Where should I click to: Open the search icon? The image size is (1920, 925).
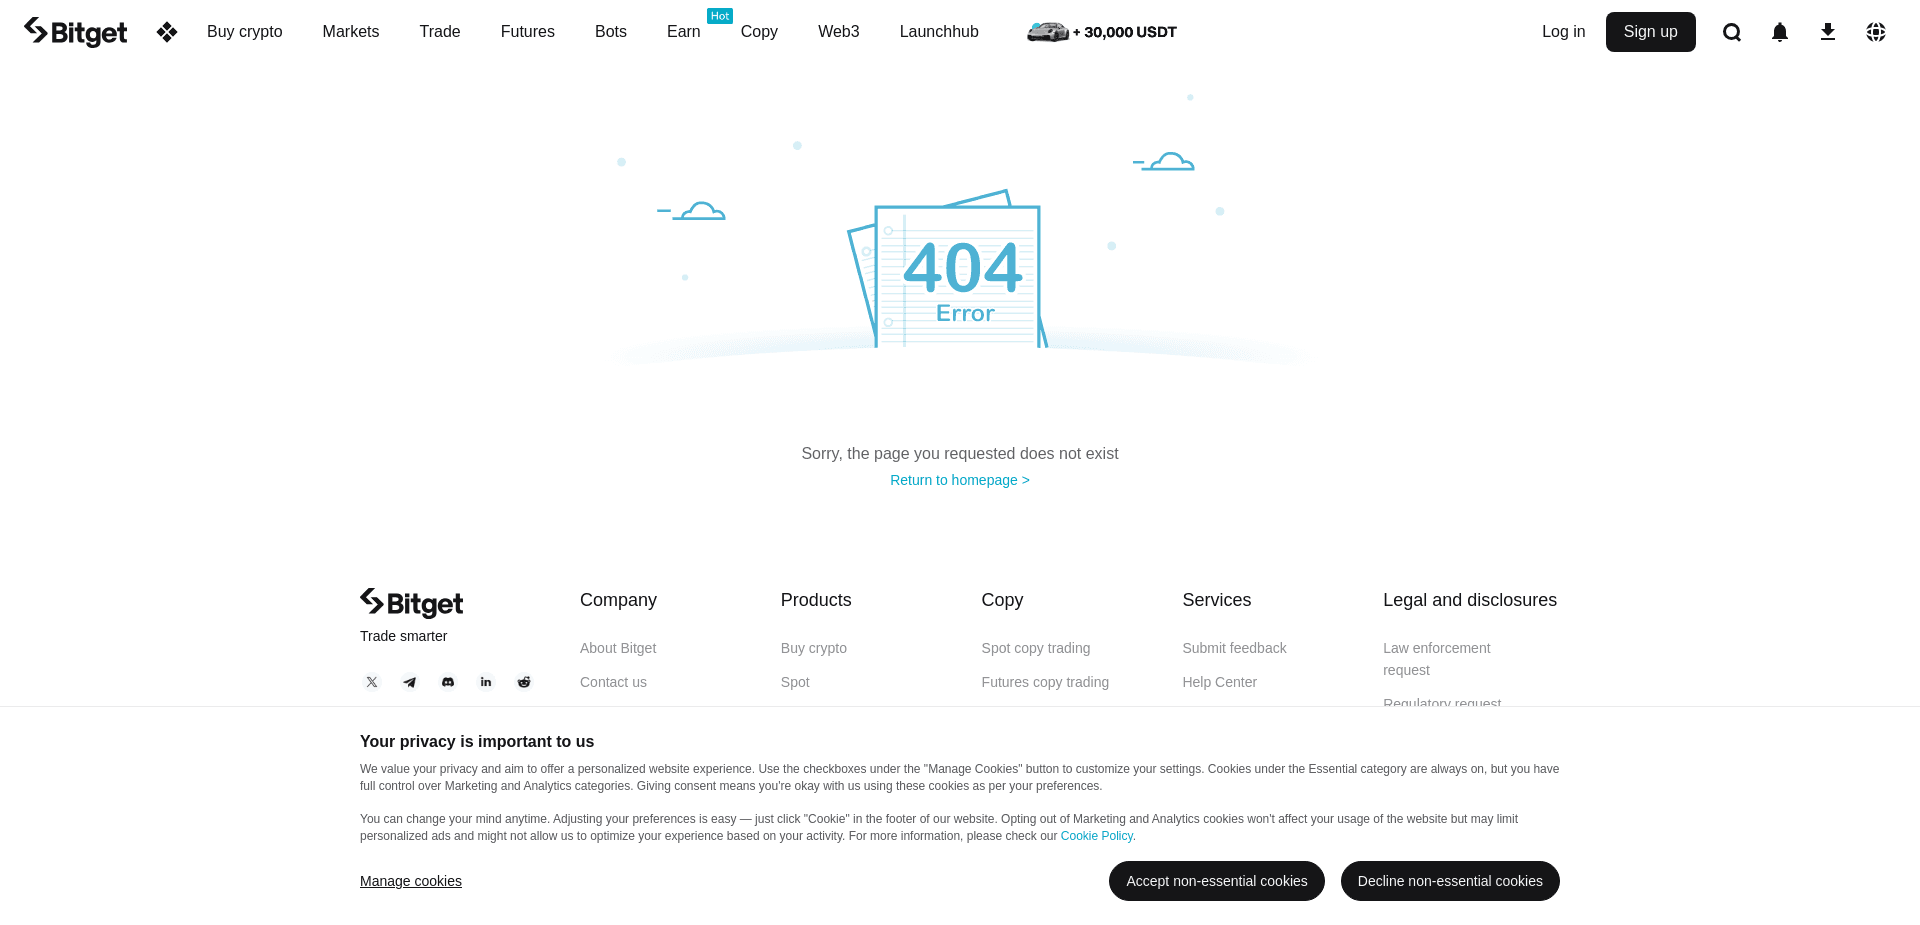point(1732,31)
